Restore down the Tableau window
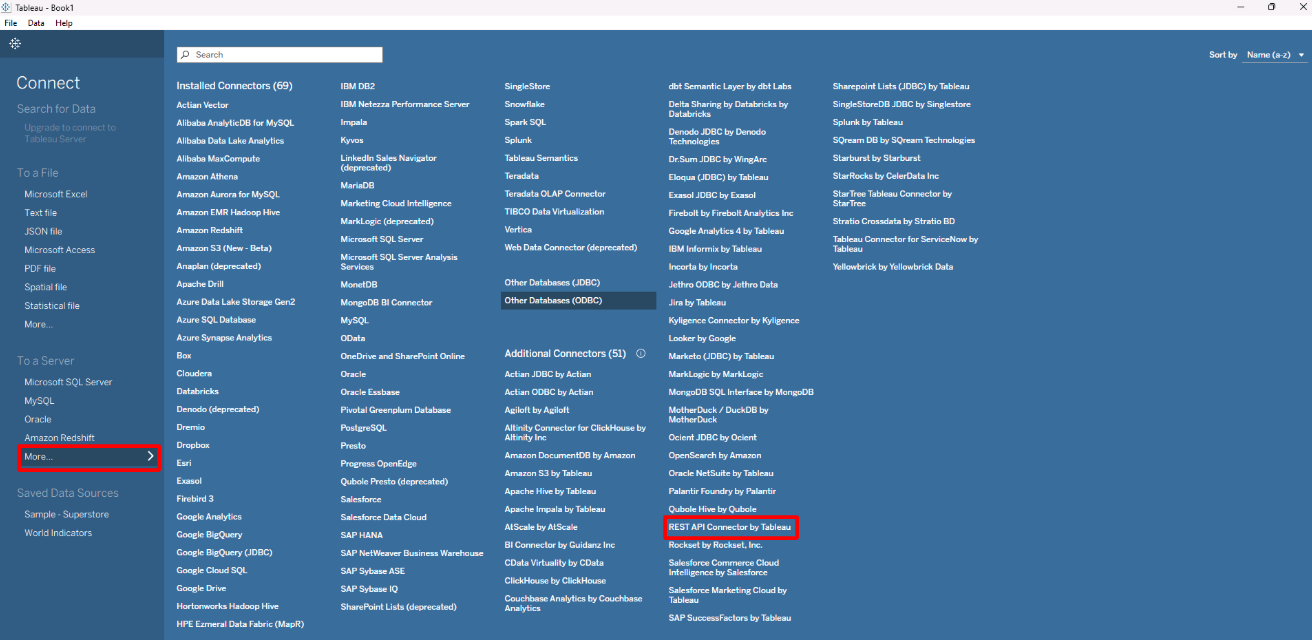Viewport: 1312px width, 640px height. 1271,7
